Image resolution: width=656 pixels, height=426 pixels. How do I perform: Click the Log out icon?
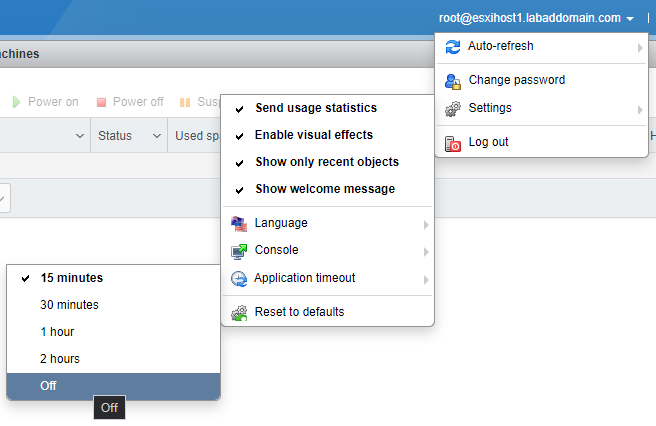(x=453, y=143)
